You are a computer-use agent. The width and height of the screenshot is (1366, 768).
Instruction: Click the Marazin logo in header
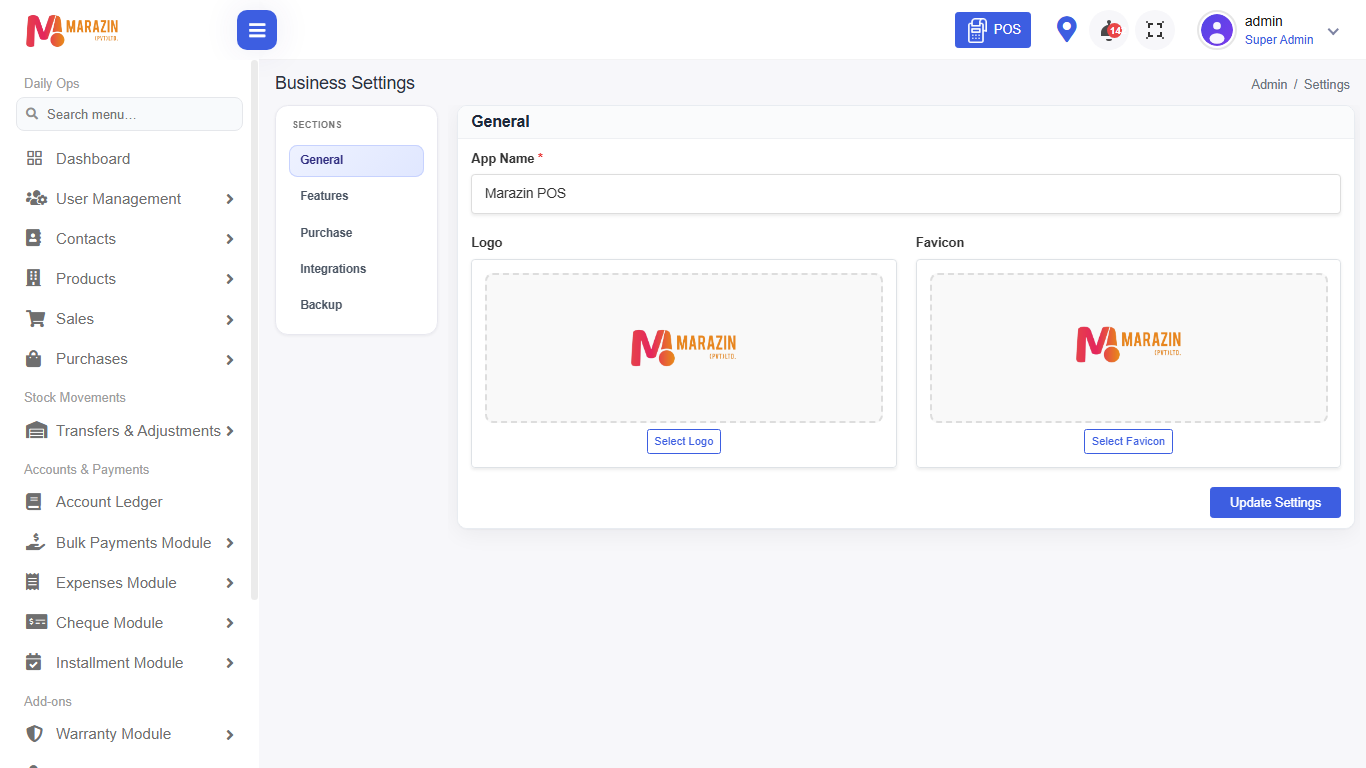(x=72, y=30)
